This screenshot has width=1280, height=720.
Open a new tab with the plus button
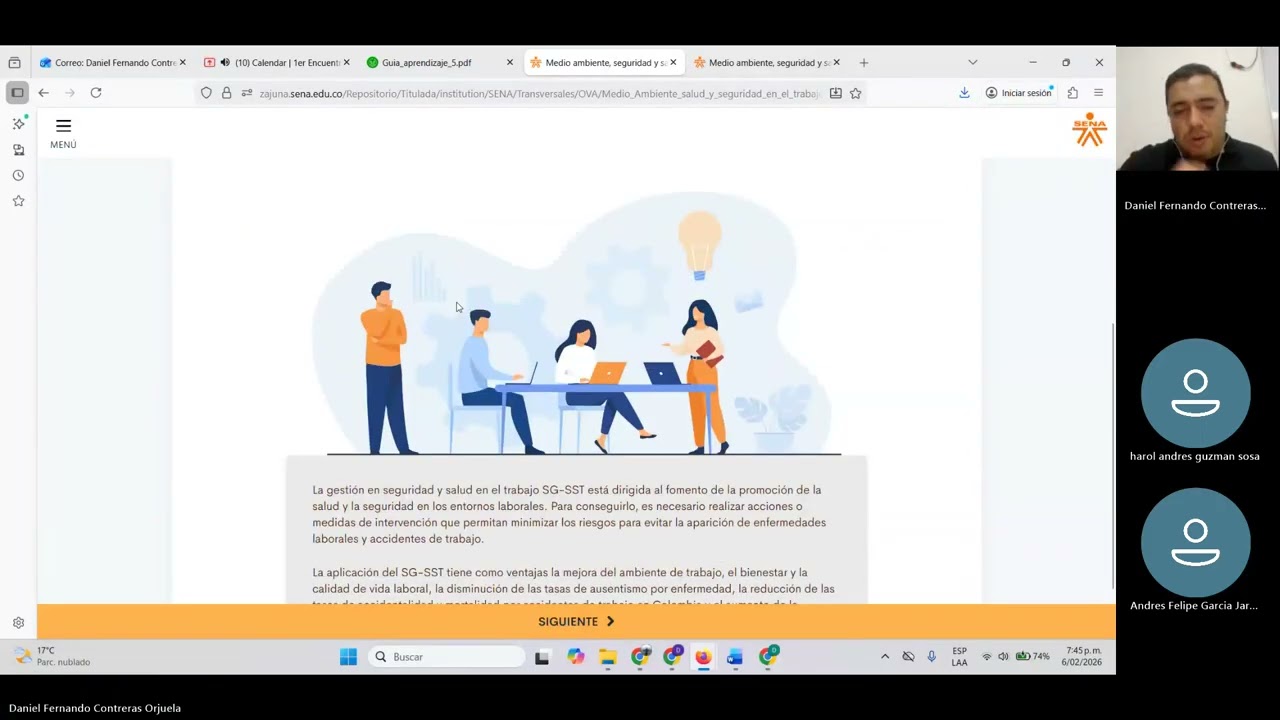[x=864, y=62]
